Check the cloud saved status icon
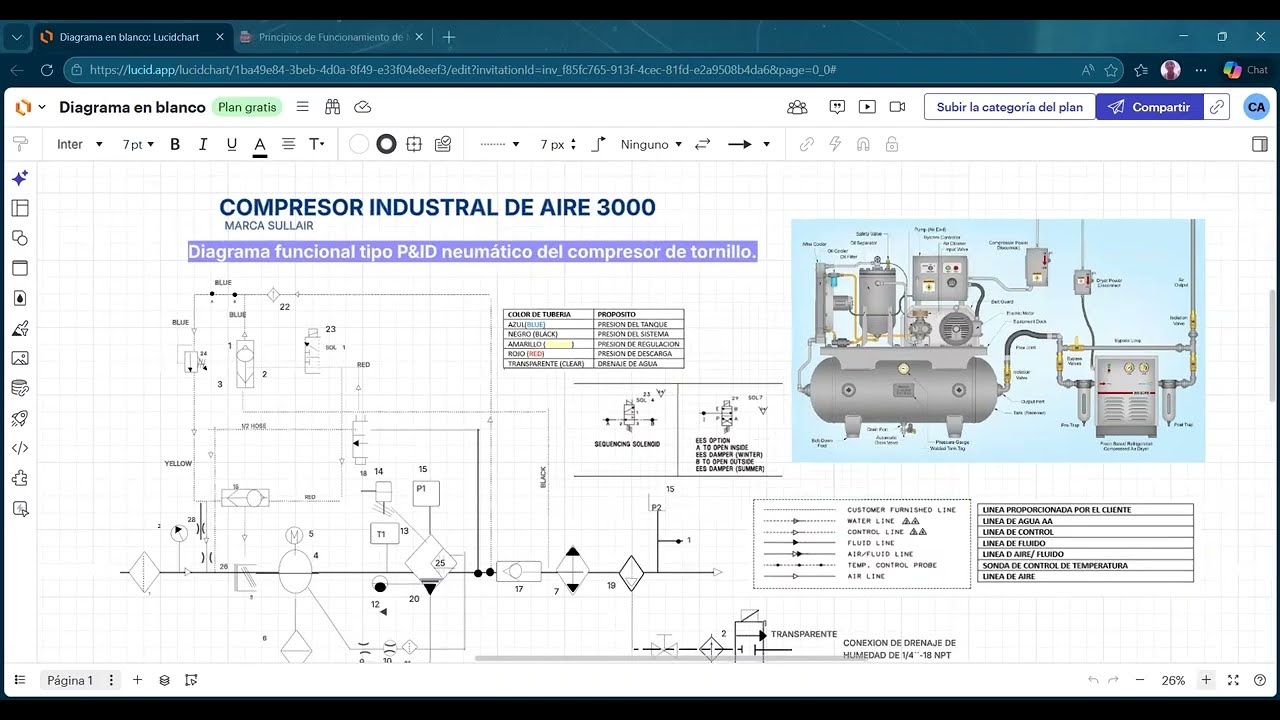 point(363,107)
